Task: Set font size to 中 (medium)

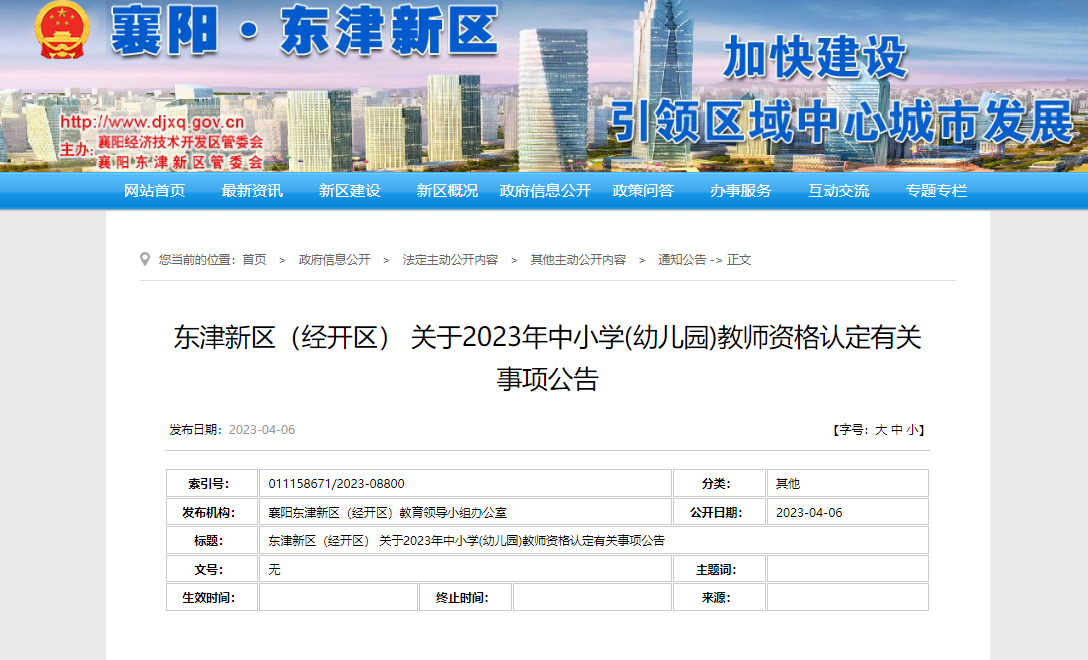Action: [897, 430]
